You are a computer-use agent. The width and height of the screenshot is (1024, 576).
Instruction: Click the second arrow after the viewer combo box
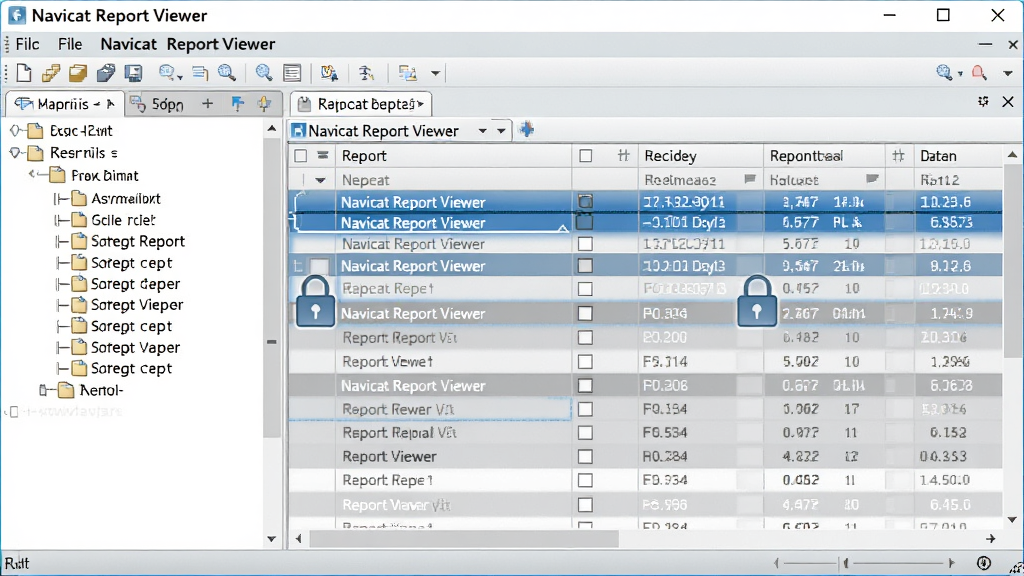(x=501, y=131)
